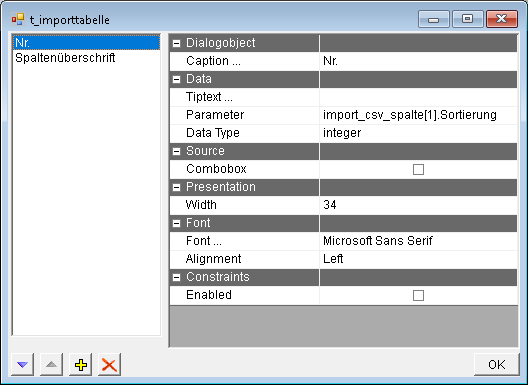This screenshot has height=385, width=528.
Task: Tick the Enabled checkbox
Action: pos(418,295)
